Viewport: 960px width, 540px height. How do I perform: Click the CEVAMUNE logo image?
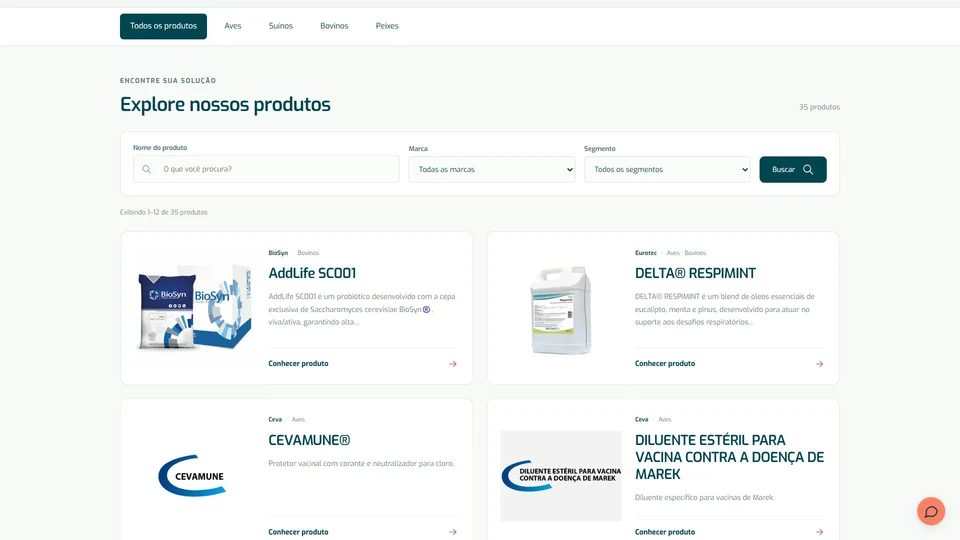point(193,476)
